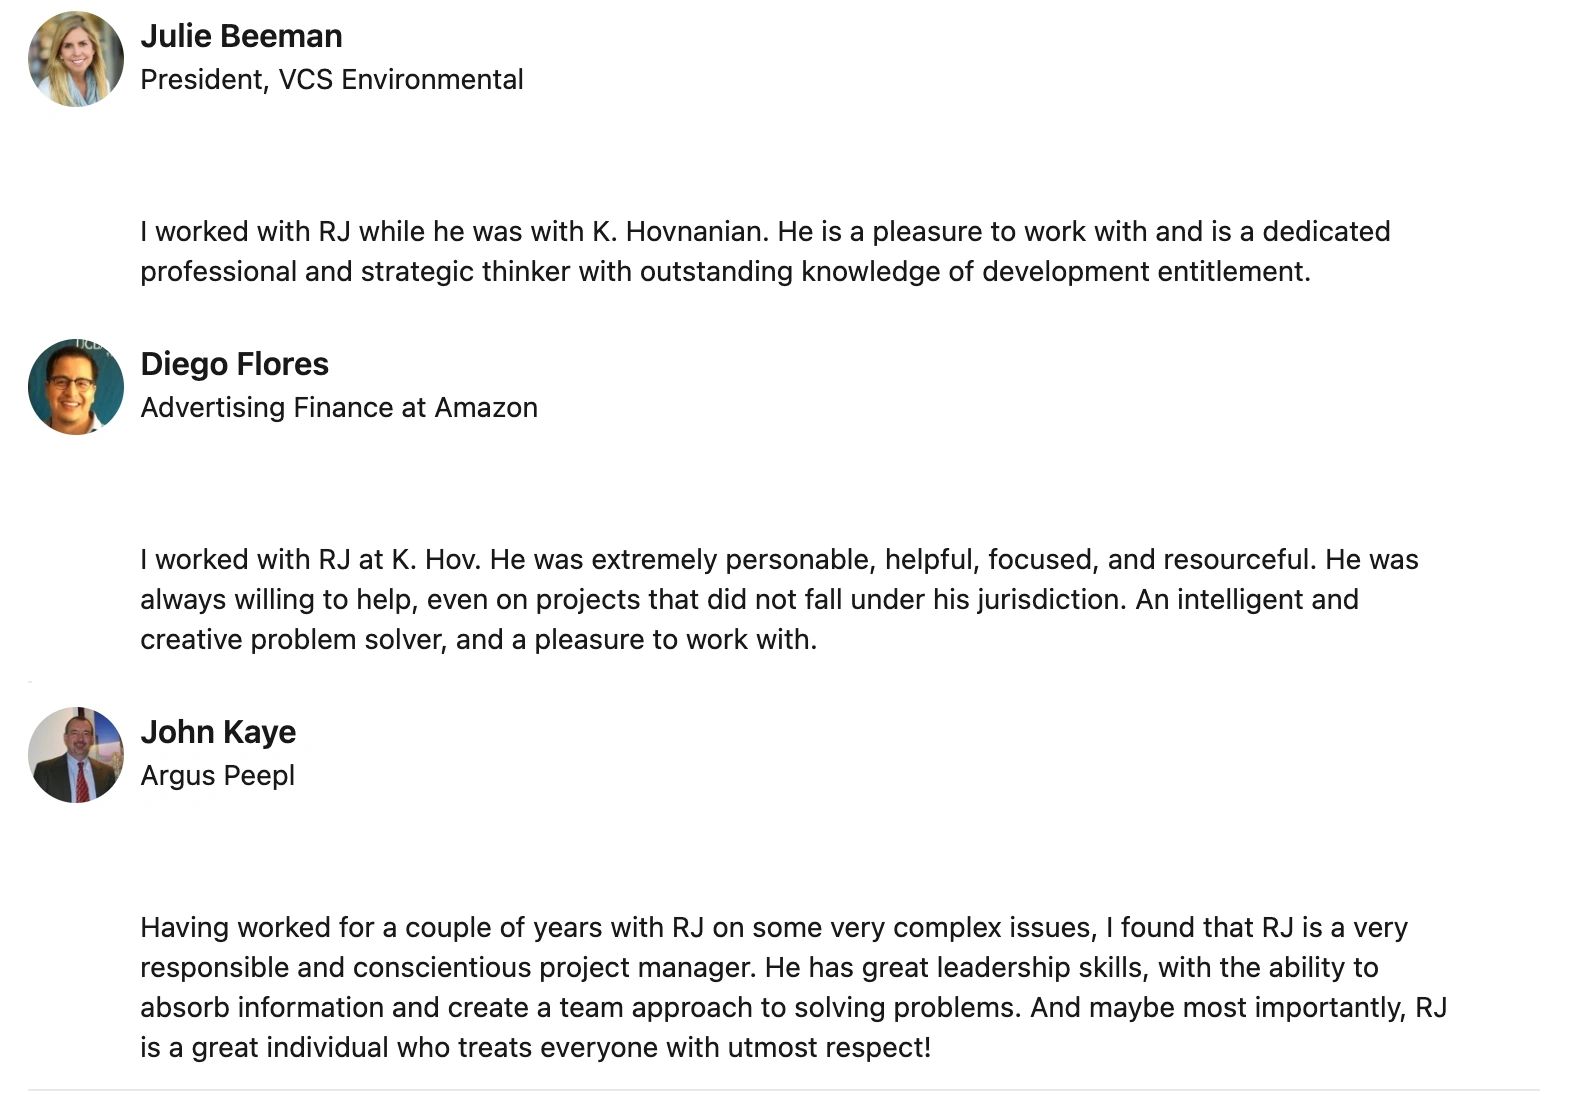The height and width of the screenshot is (1094, 1588).
Task: Select the John Kaye name heading
Action: (218, 732)
